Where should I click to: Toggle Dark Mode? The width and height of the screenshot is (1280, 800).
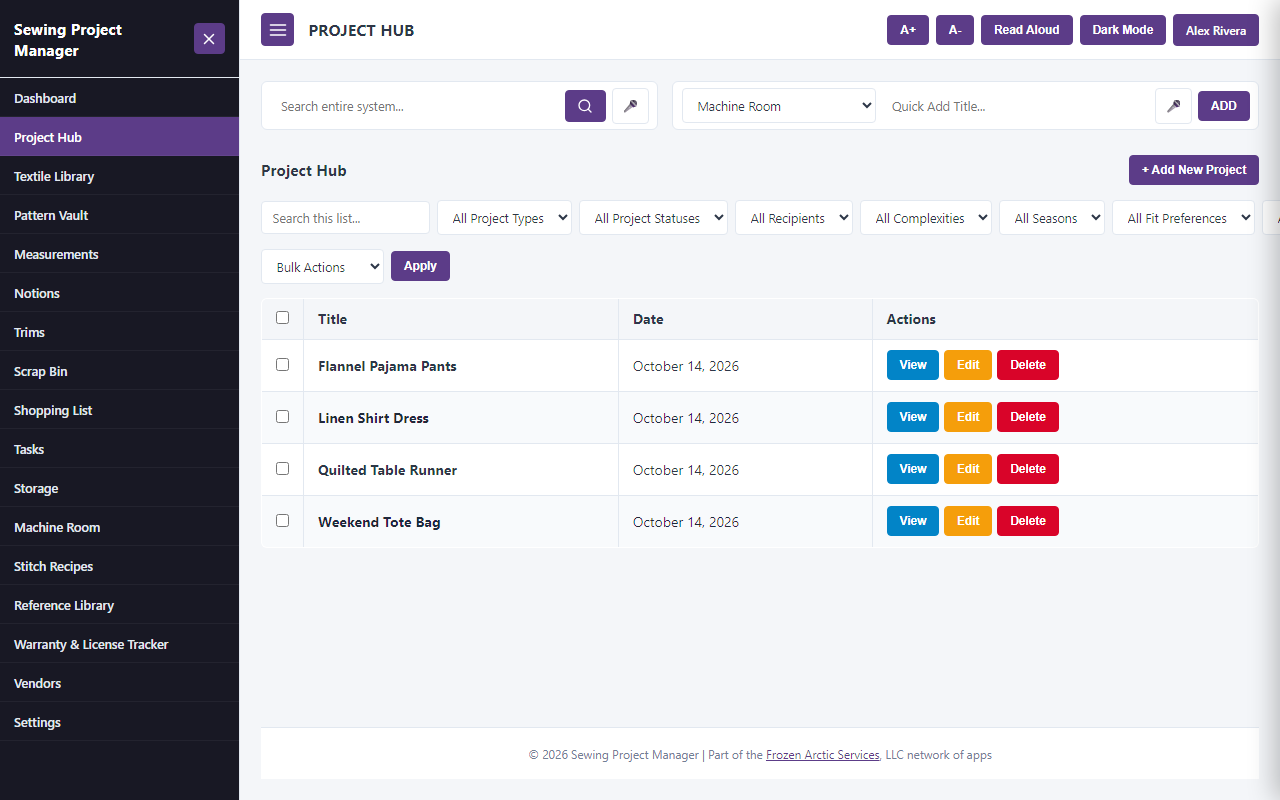point(1123,30)
